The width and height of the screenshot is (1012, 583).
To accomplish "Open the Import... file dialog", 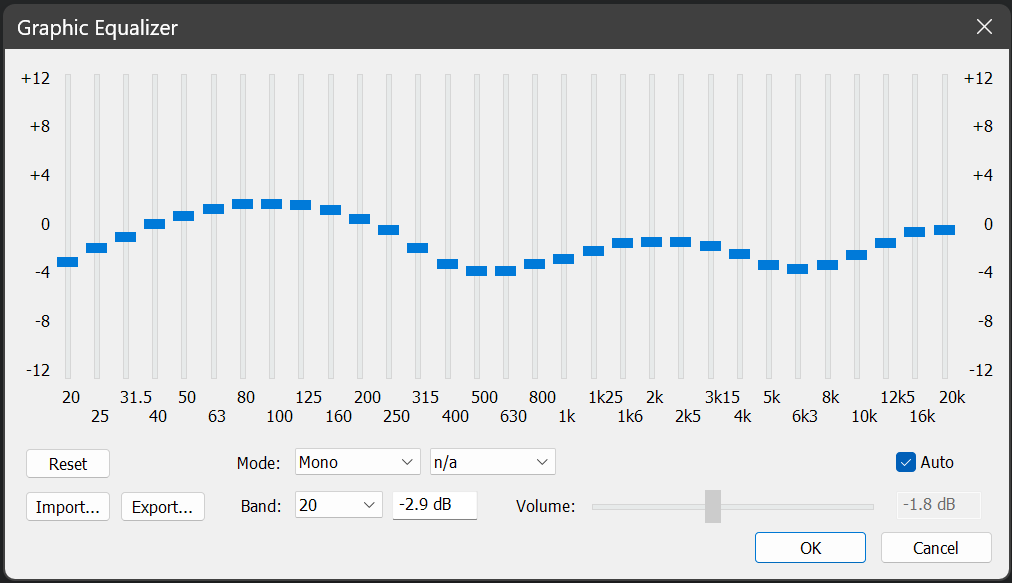I will tap(67, 507).
